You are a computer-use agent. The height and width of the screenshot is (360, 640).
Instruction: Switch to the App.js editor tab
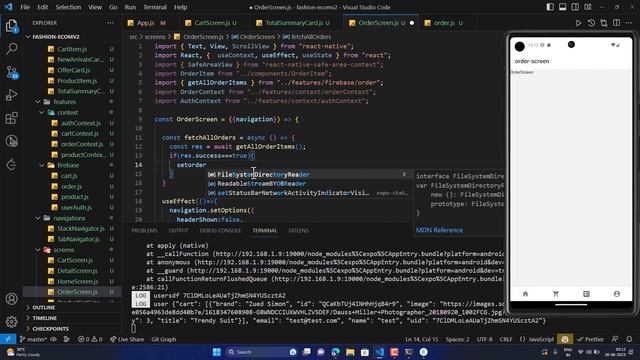(x=146, y=23)
